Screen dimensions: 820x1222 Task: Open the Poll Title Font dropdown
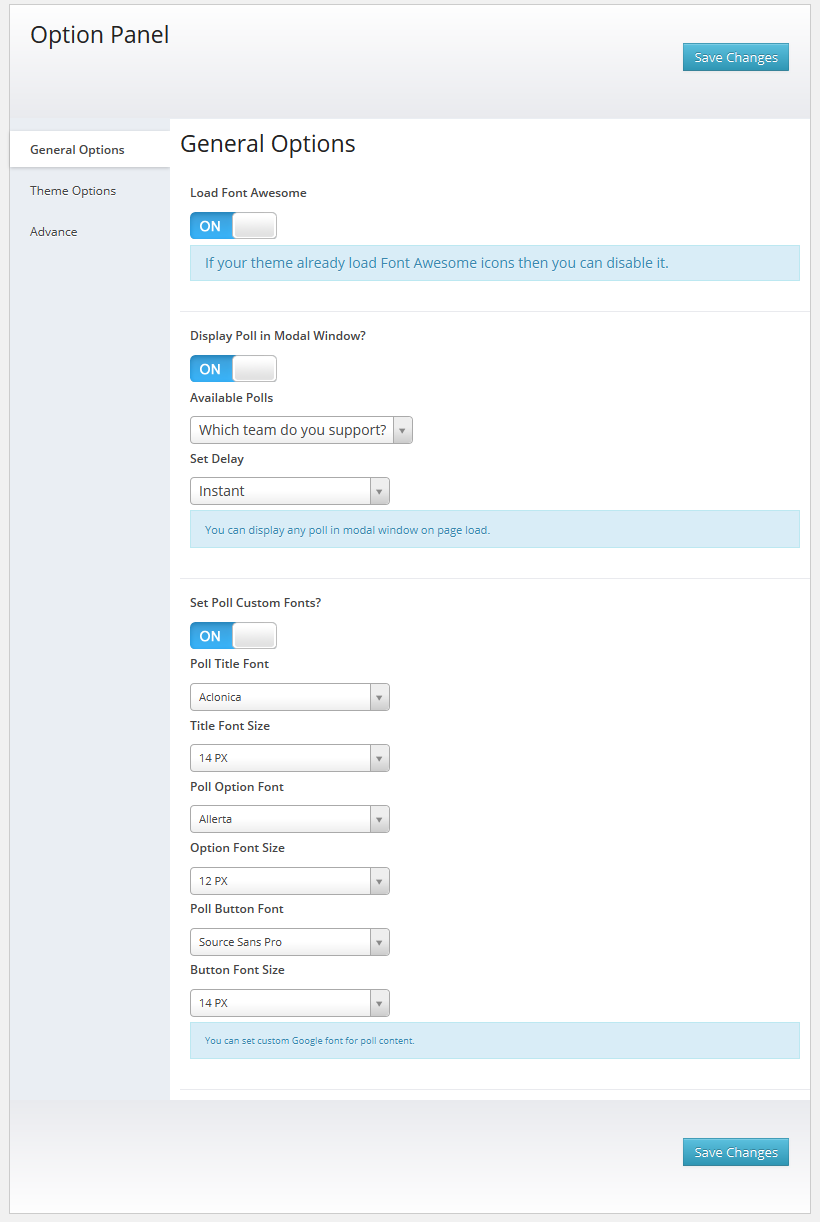coord(289,697)
